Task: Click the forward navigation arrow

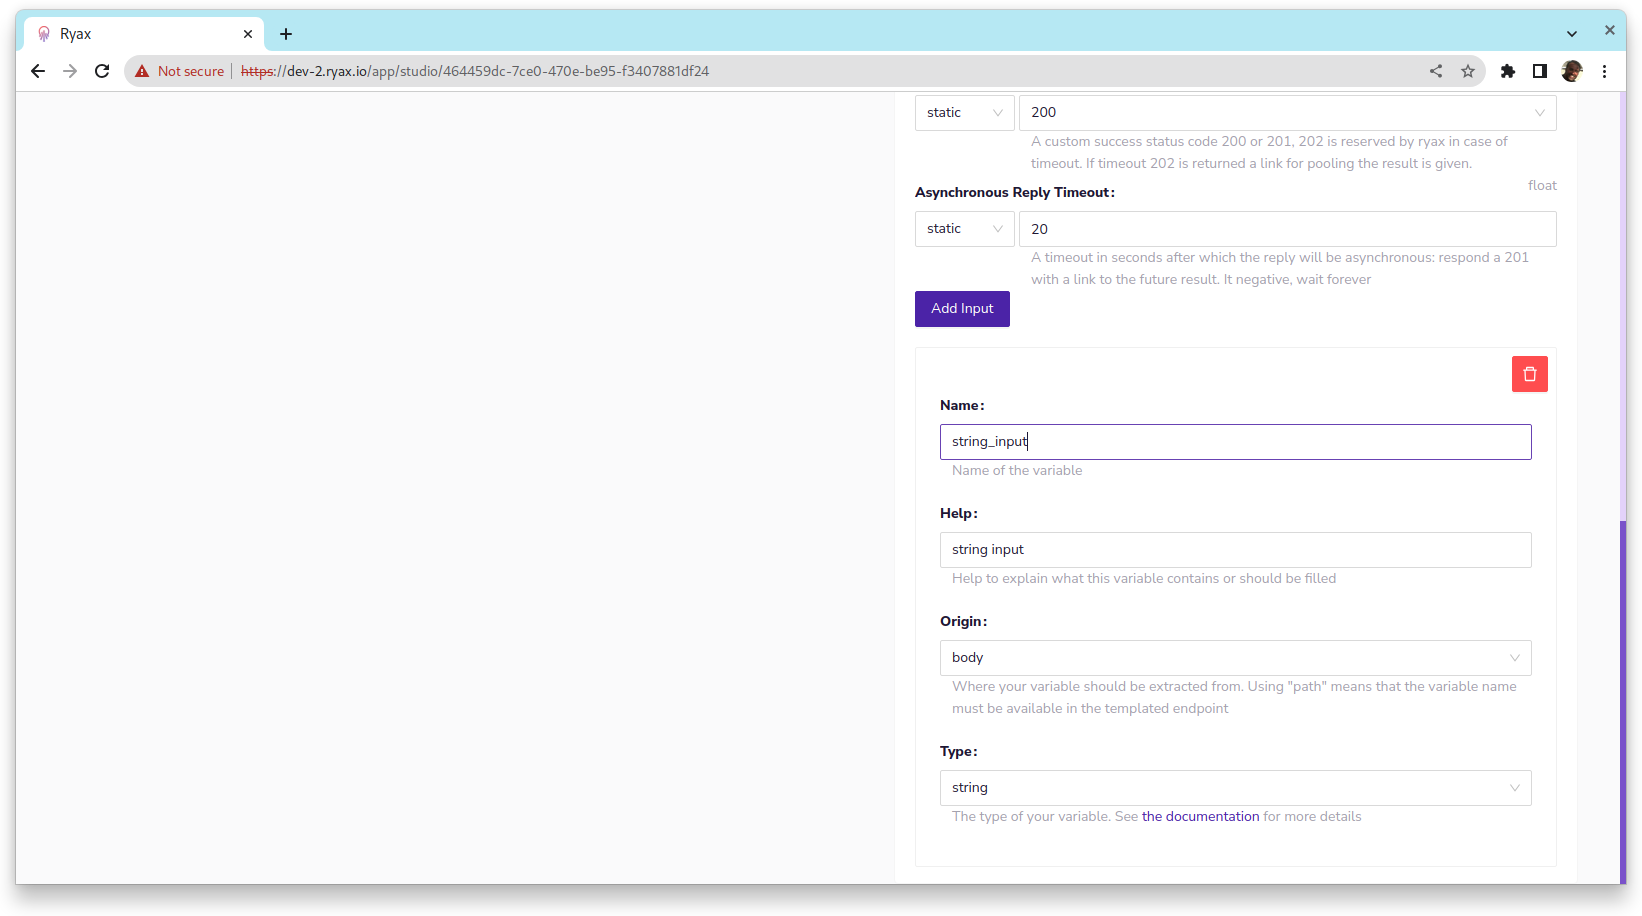Action: (x=70, y=71)
